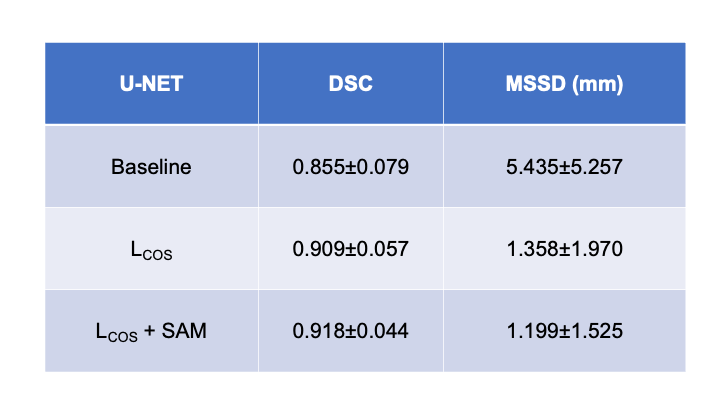Select the Baseline row label

pyautogui.click(x=151, y=166)
